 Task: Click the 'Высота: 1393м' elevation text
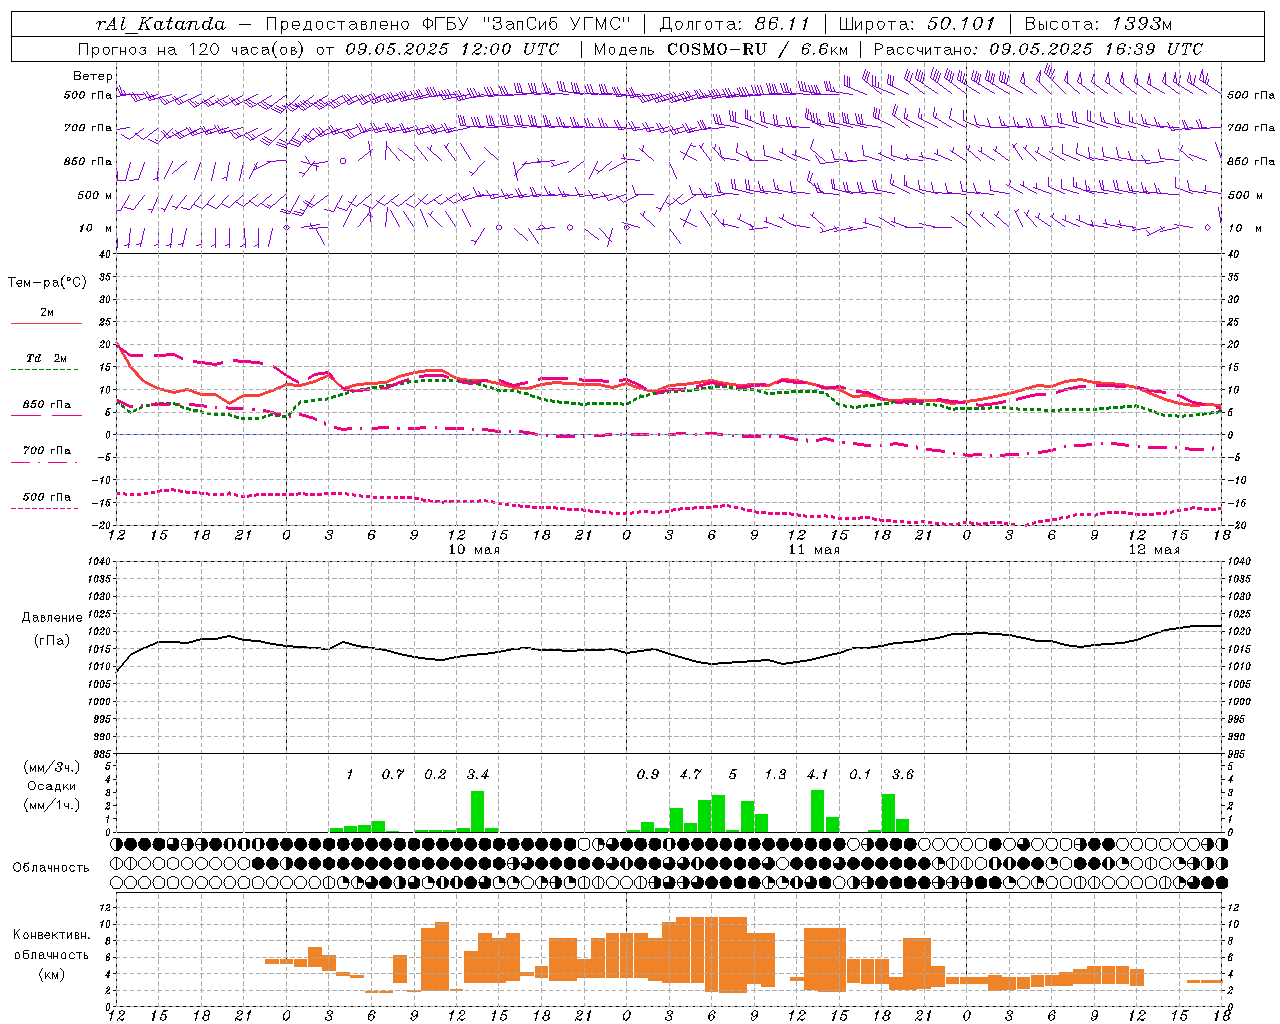[x=1098, y=24]
